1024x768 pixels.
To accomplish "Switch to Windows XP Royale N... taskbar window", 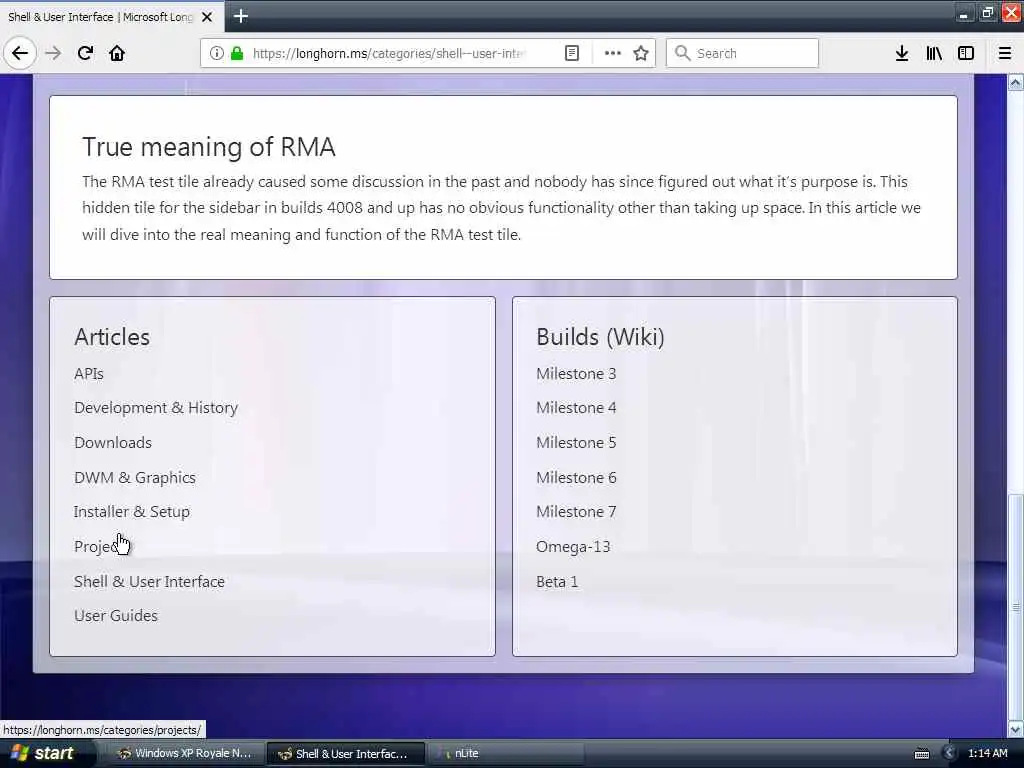I will [184, 753].
